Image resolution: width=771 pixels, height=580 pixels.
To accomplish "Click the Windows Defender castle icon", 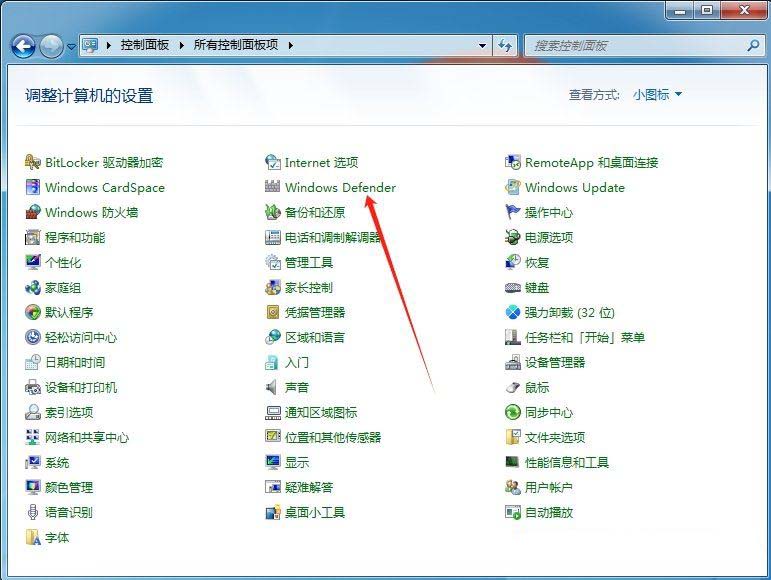I will [x=272, y=187].
